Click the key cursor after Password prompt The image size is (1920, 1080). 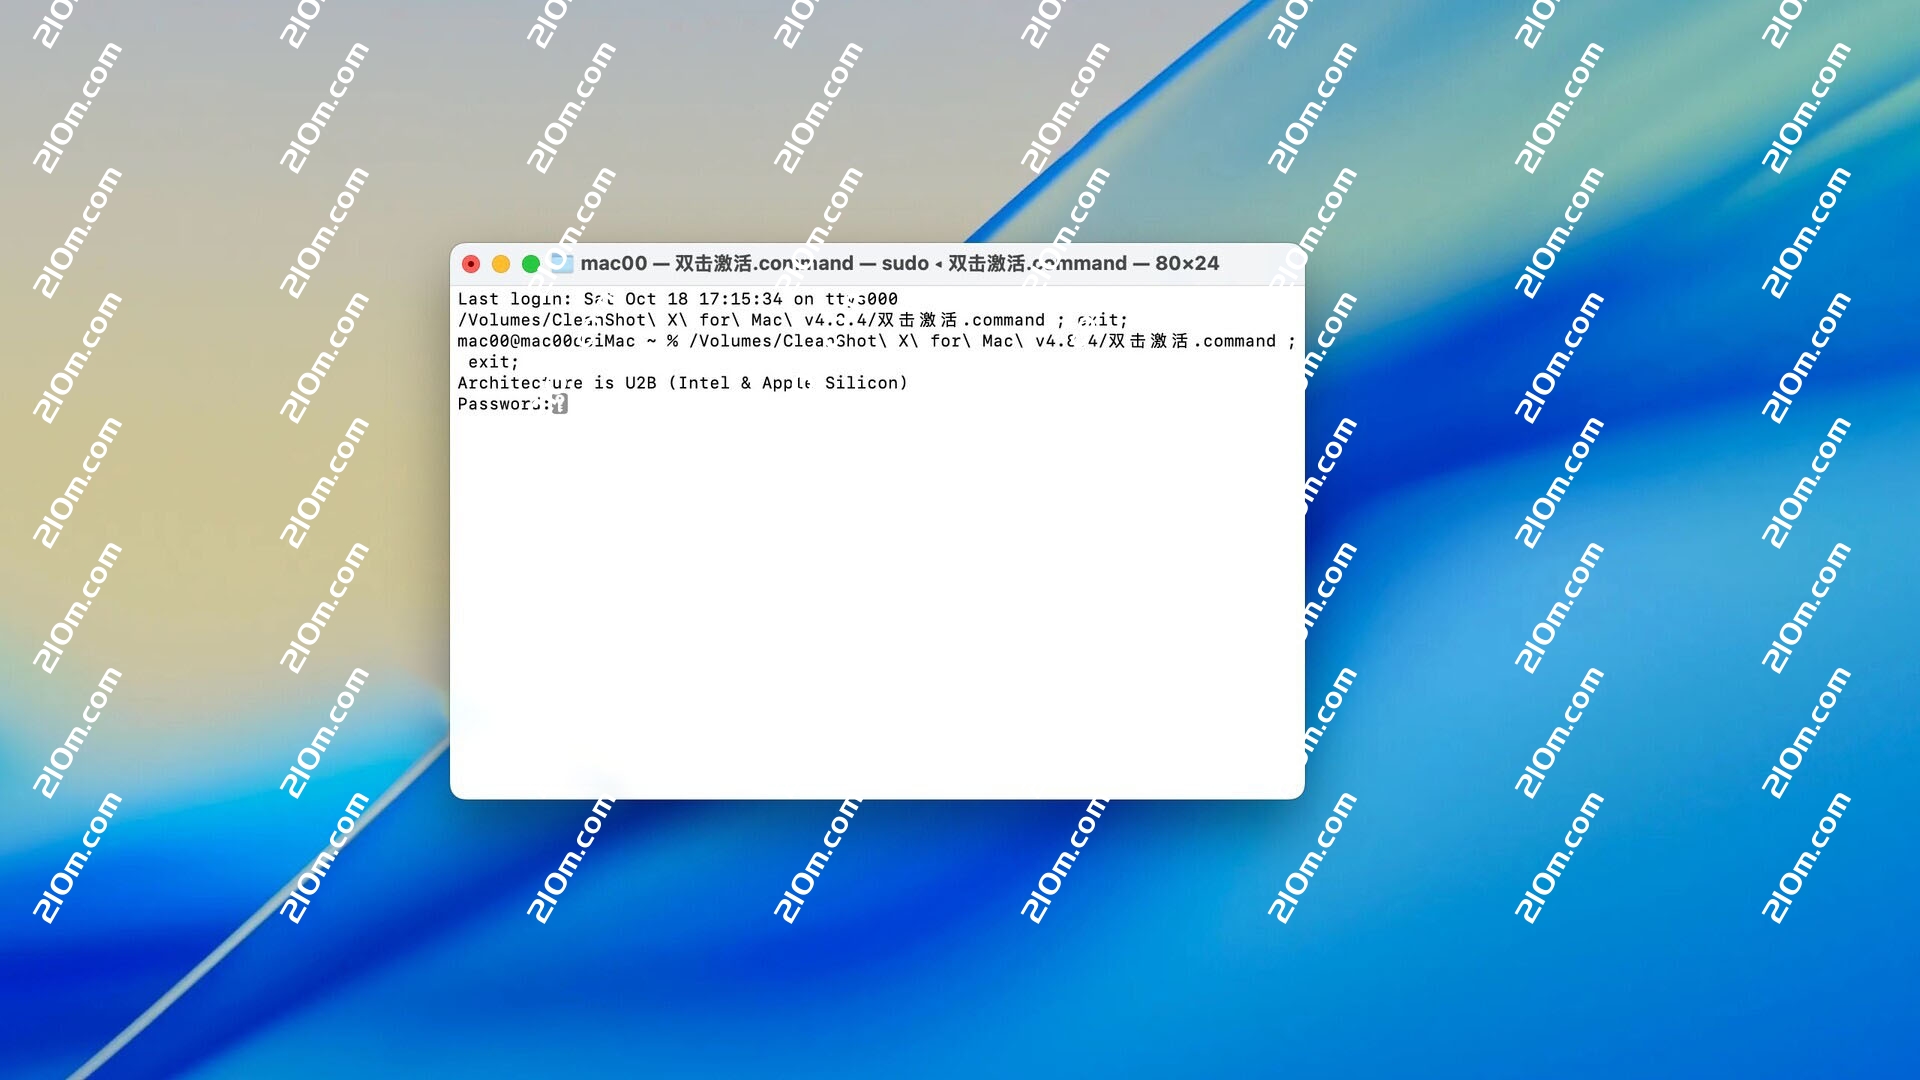[560, 404]
